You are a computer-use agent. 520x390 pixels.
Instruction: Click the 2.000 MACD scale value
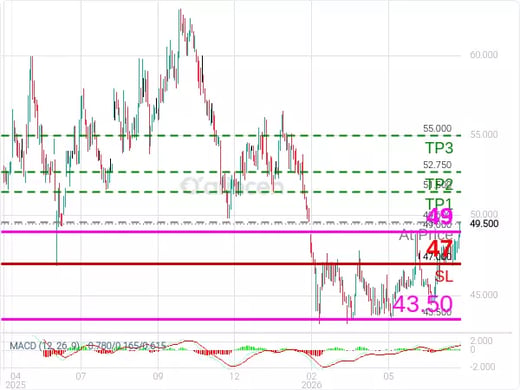(481, 341)
